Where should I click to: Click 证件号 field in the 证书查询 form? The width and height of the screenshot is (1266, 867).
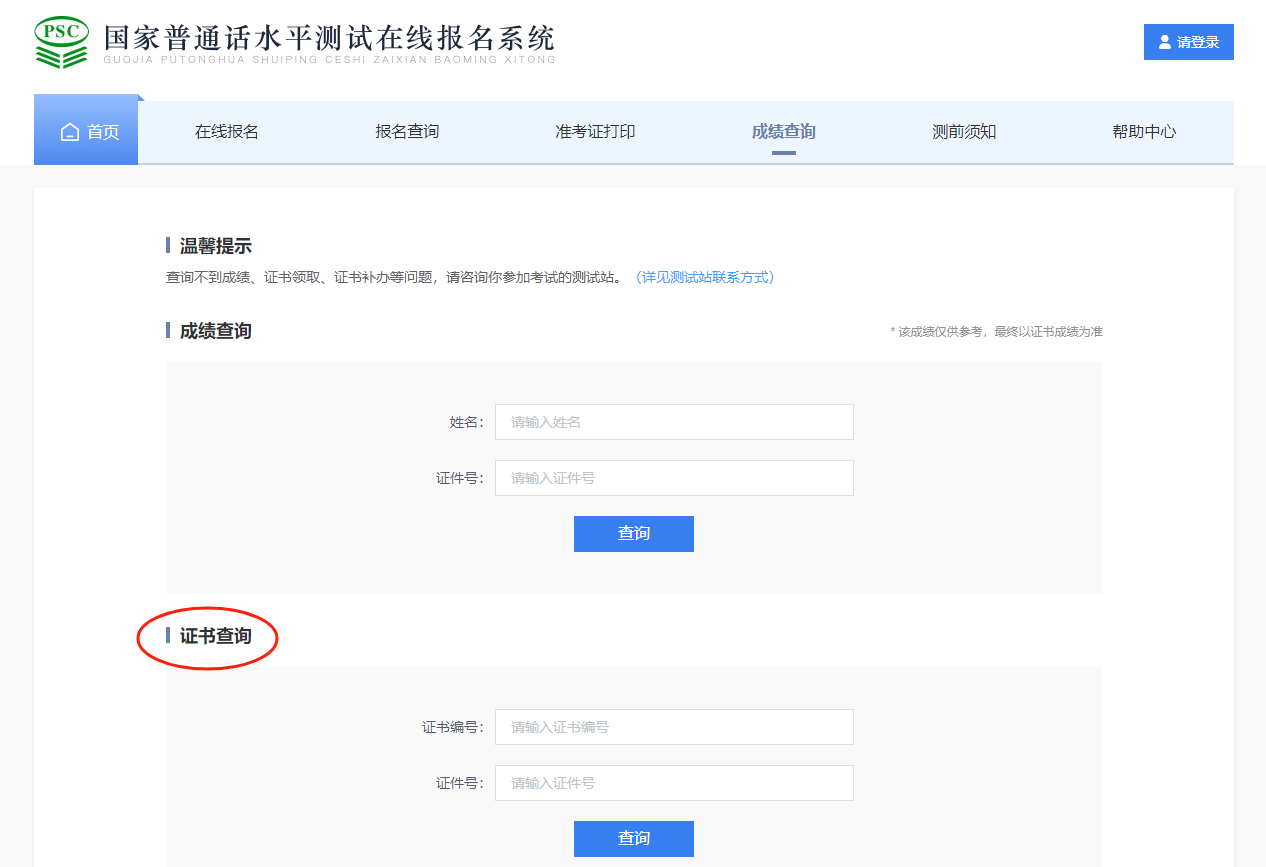(x=674, y=783)
